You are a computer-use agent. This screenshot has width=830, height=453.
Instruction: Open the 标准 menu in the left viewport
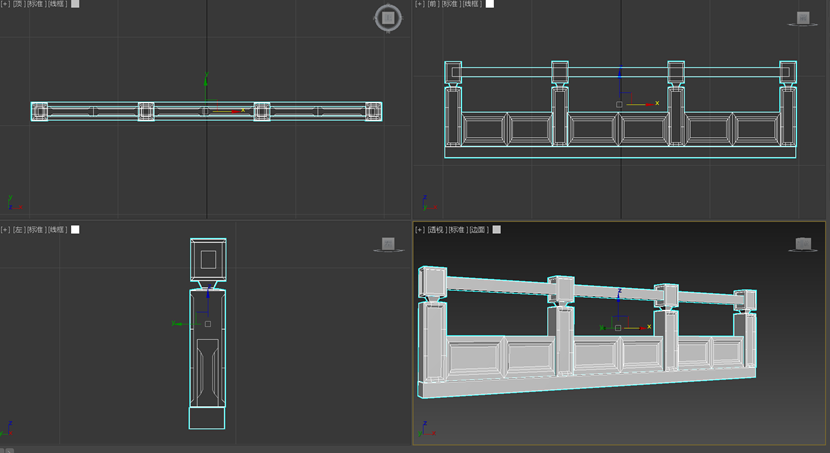[x=35, y=230]
